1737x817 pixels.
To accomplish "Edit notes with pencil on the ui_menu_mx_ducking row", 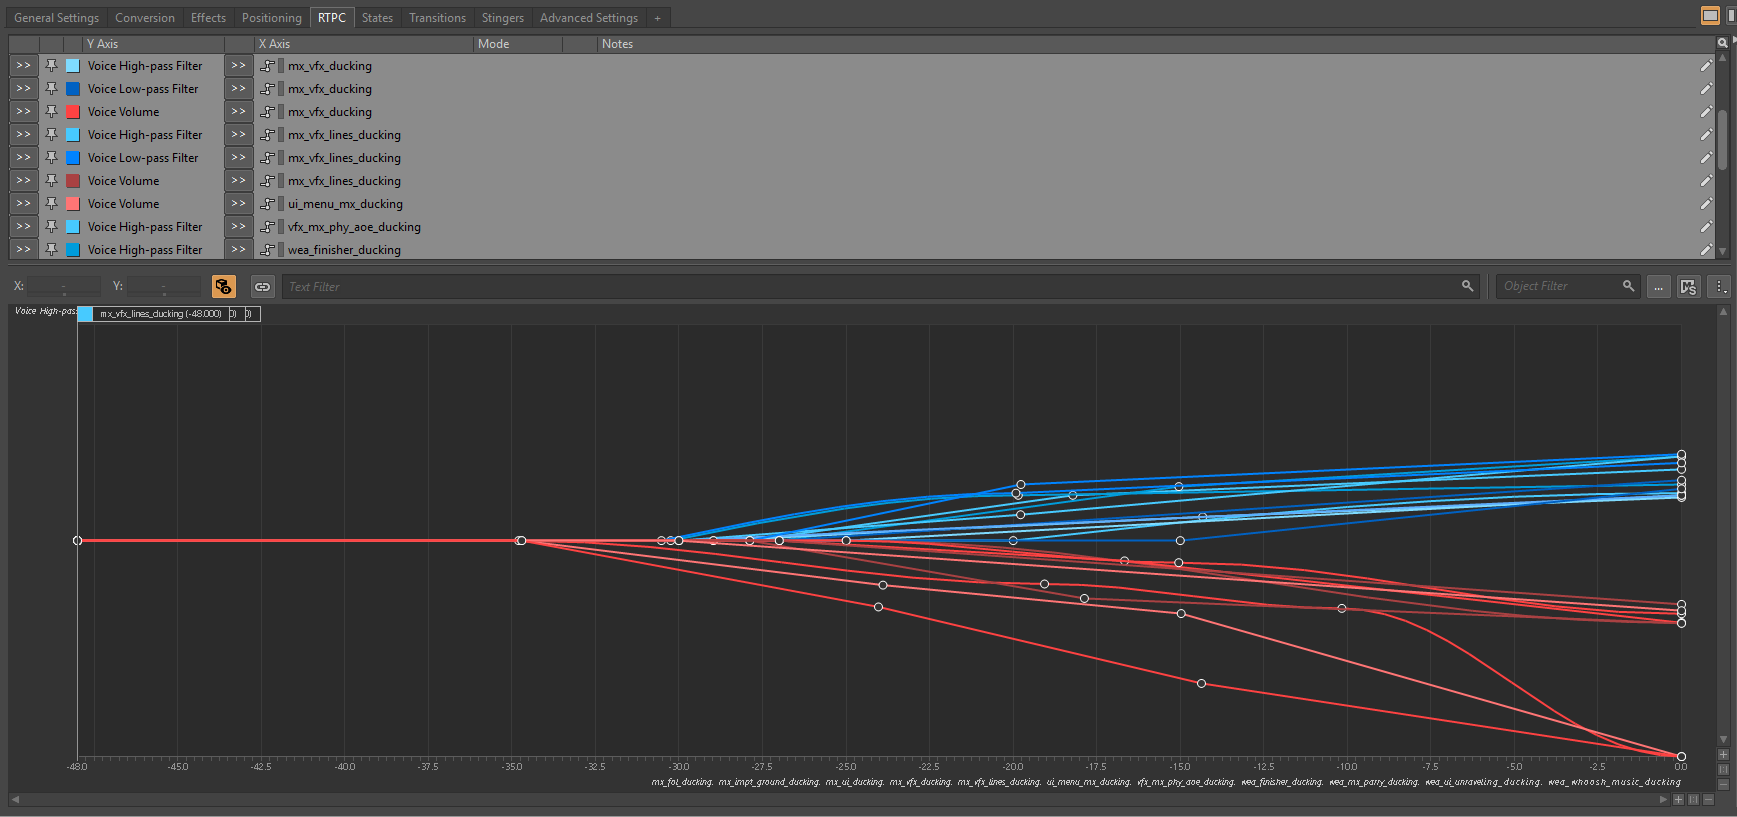I will click(1705, 204).
